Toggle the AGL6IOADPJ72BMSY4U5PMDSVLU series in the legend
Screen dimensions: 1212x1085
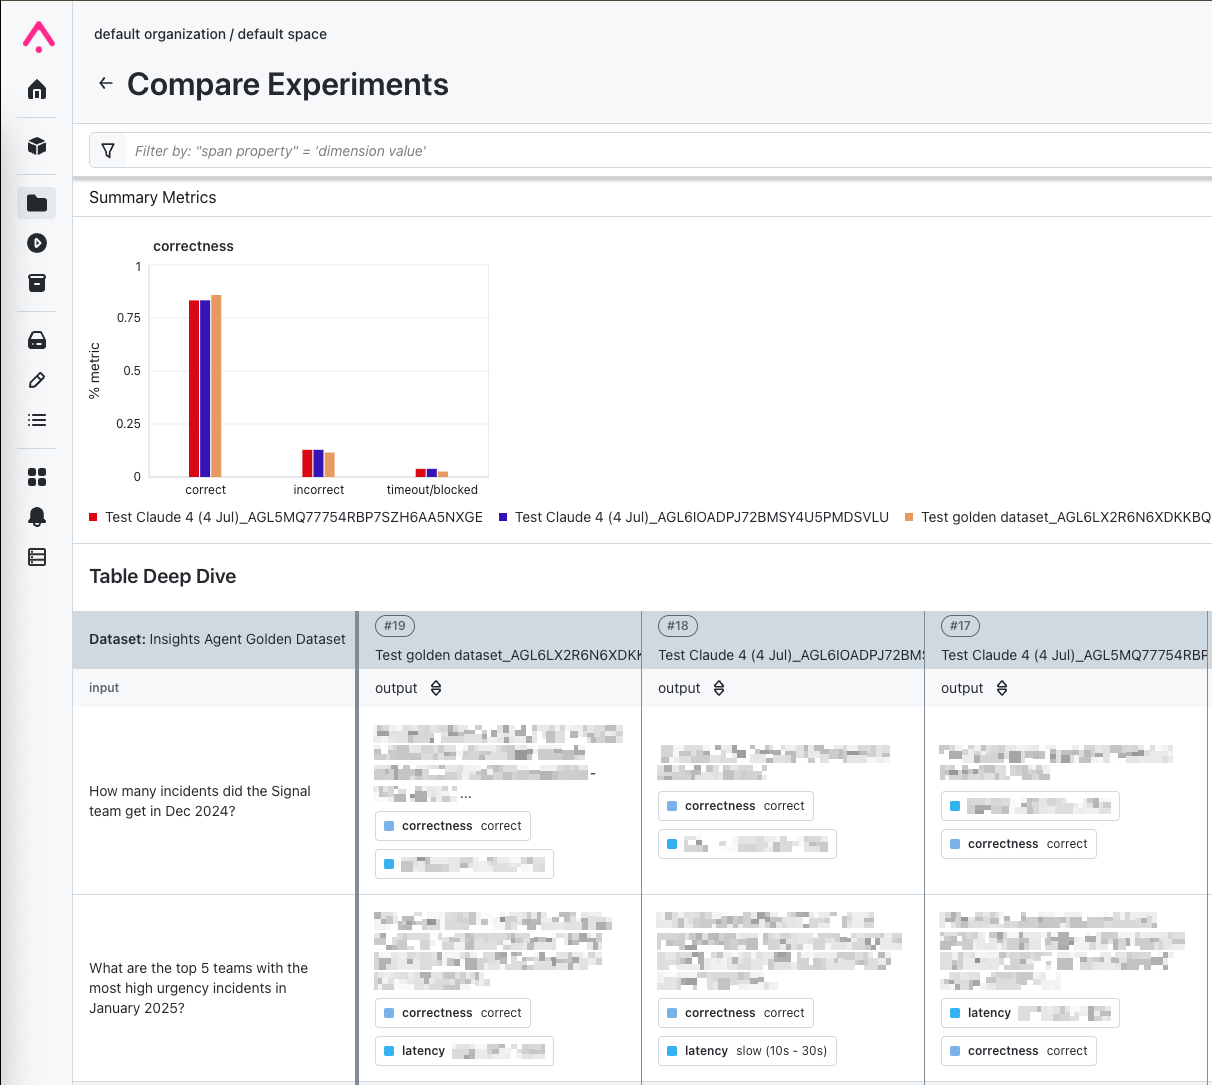[700, 517]
